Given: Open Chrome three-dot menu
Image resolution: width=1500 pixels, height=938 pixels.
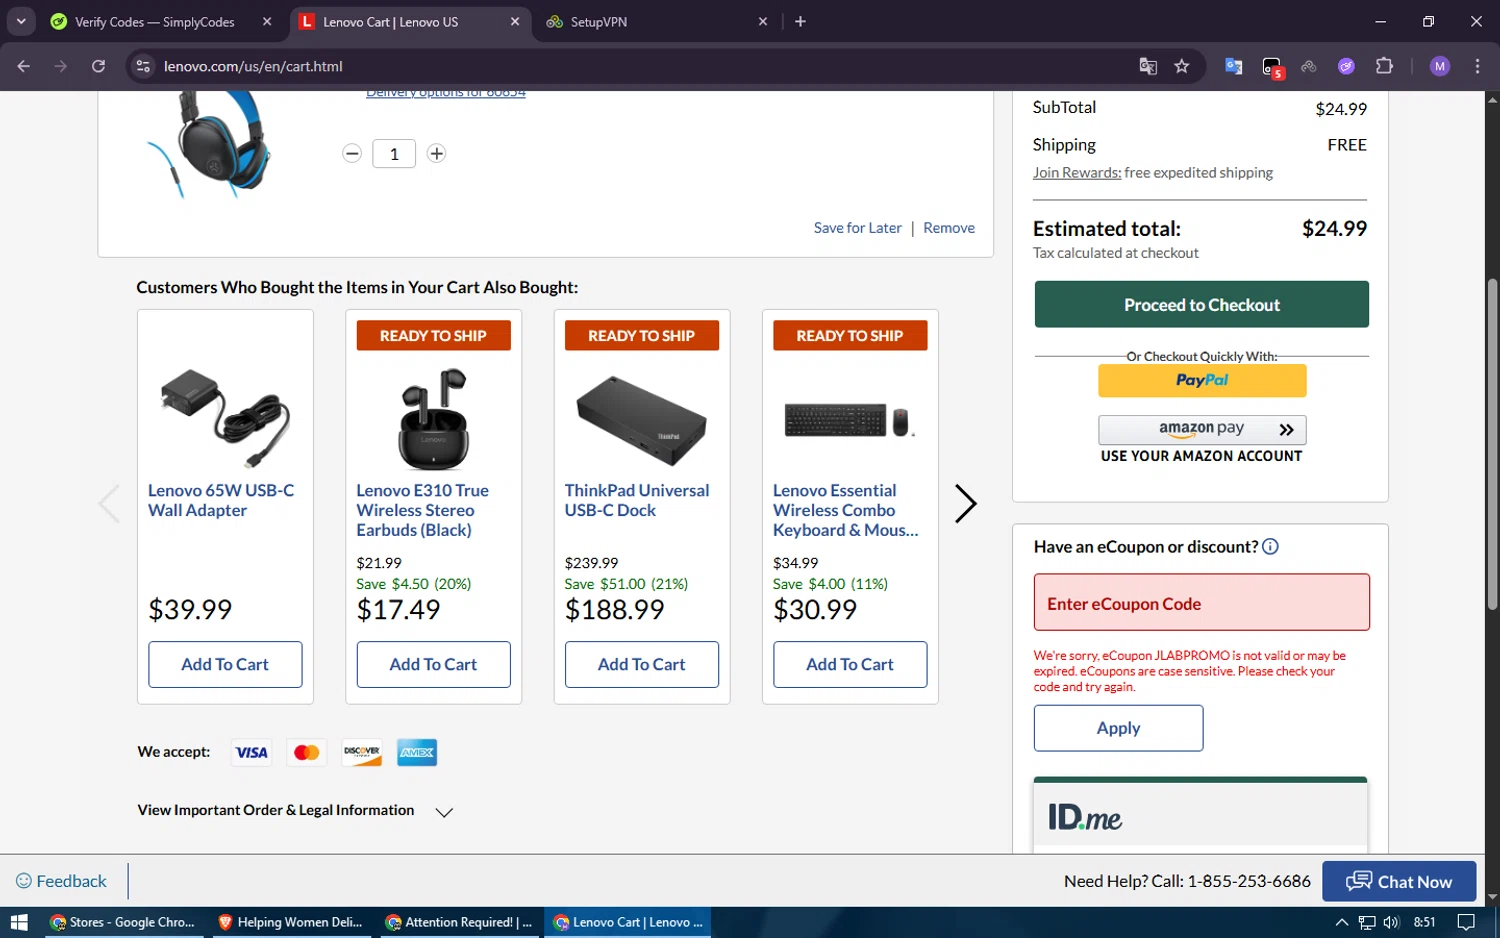Looking at the screenshot, I should tap(1477, 66).
